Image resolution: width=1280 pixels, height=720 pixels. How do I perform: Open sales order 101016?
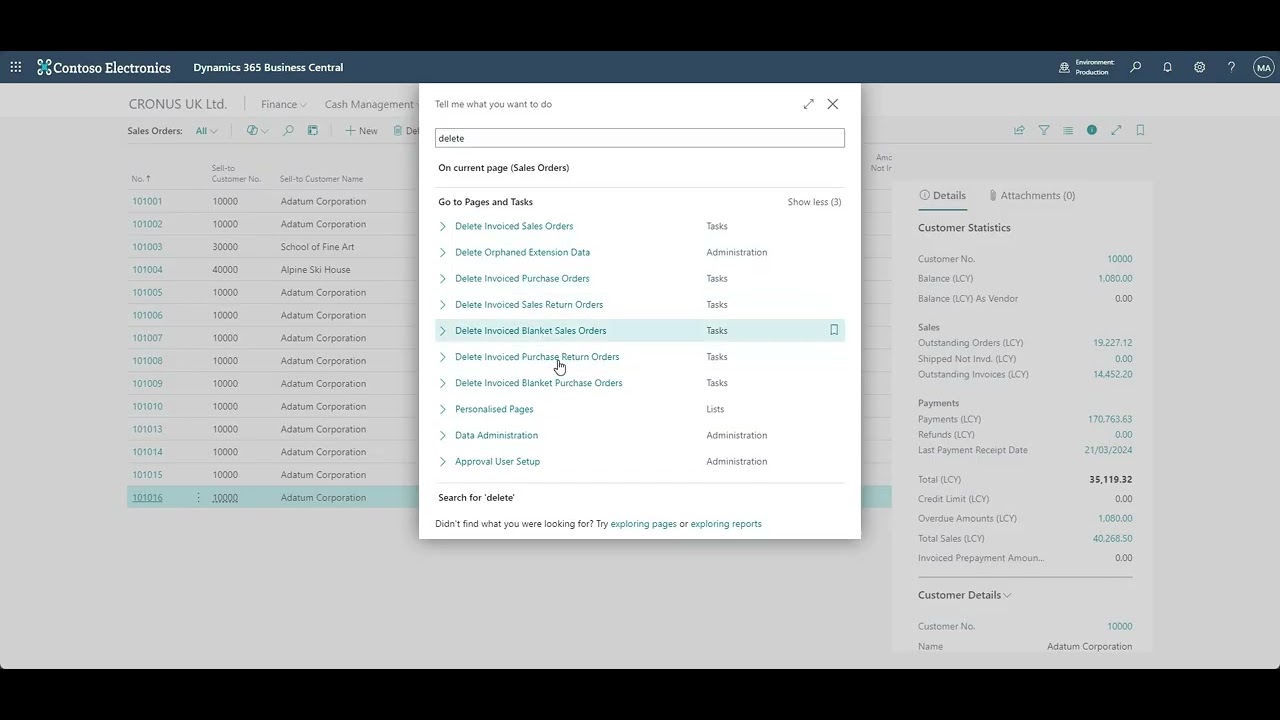[147, 497]
